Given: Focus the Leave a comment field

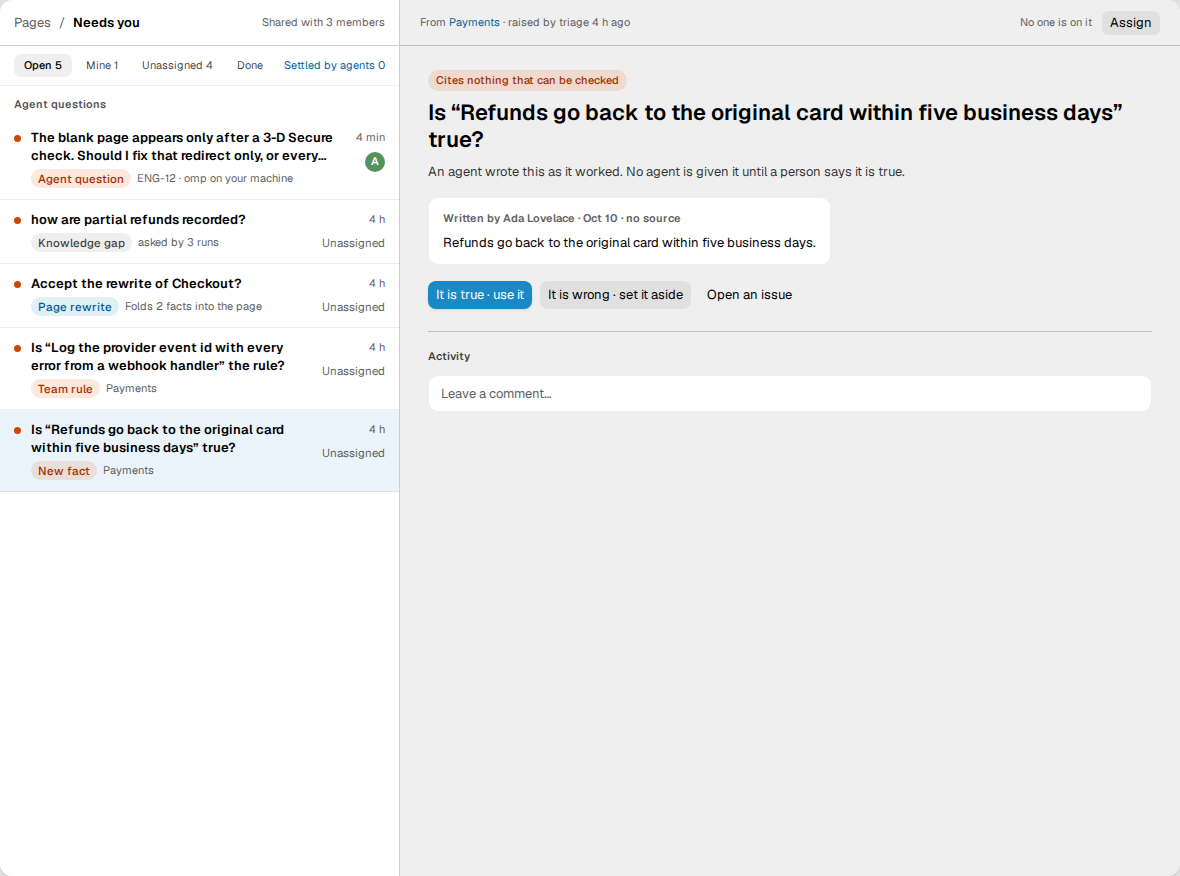Looking at the screenshot, I should point(789,394).
